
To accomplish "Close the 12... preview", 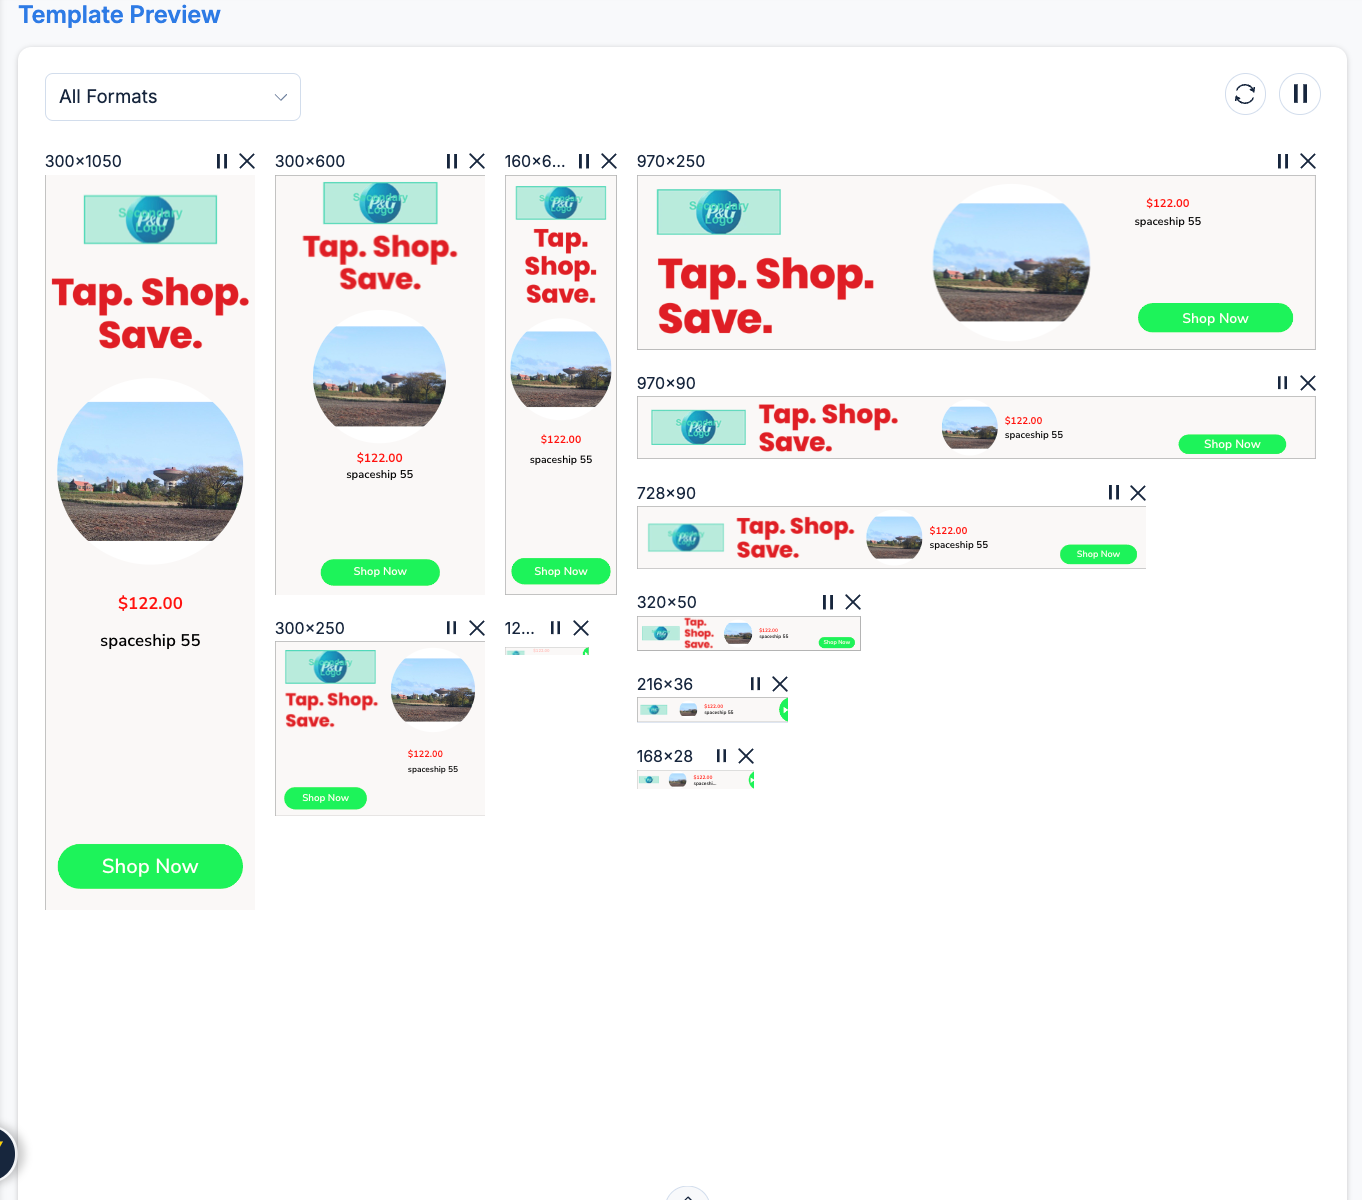I will click(x=581, y=628).
